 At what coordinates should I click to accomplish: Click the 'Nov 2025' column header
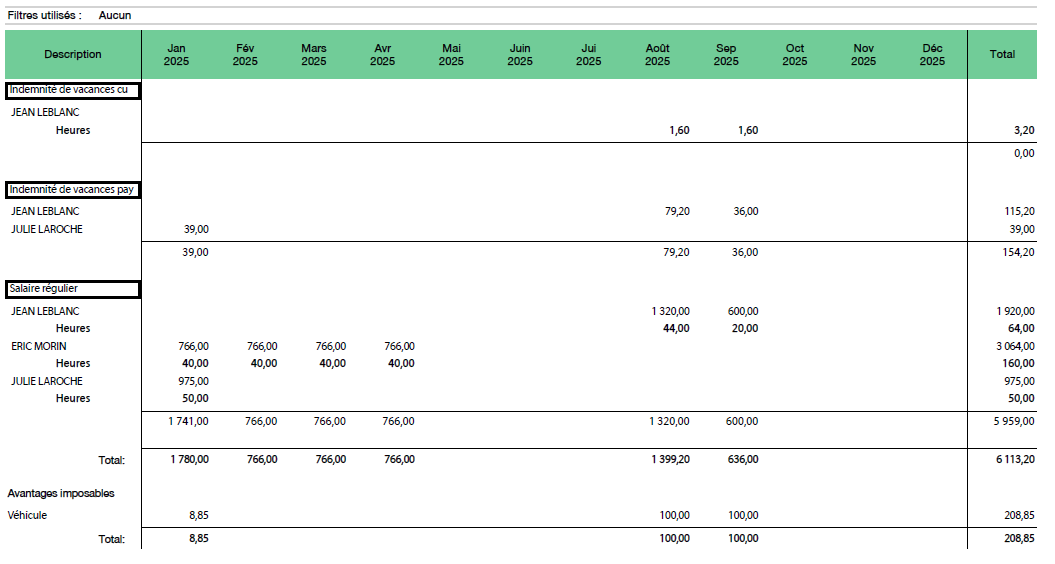863,55
